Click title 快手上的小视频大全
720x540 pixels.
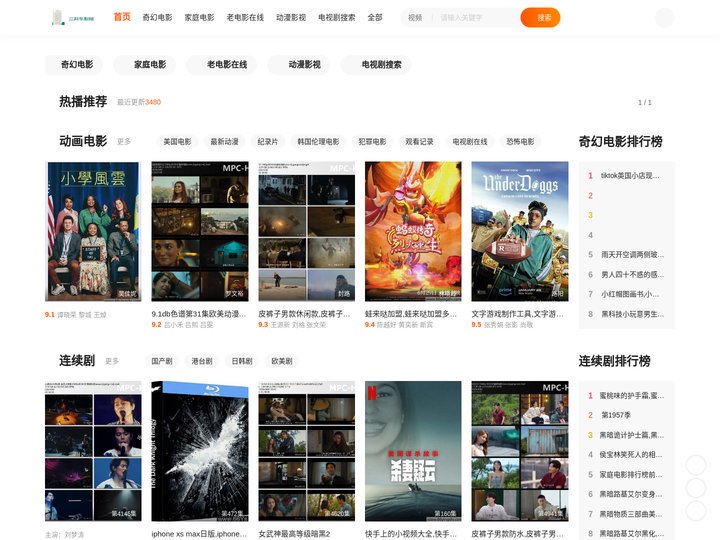pyautogui.click(x=411, y=534)
